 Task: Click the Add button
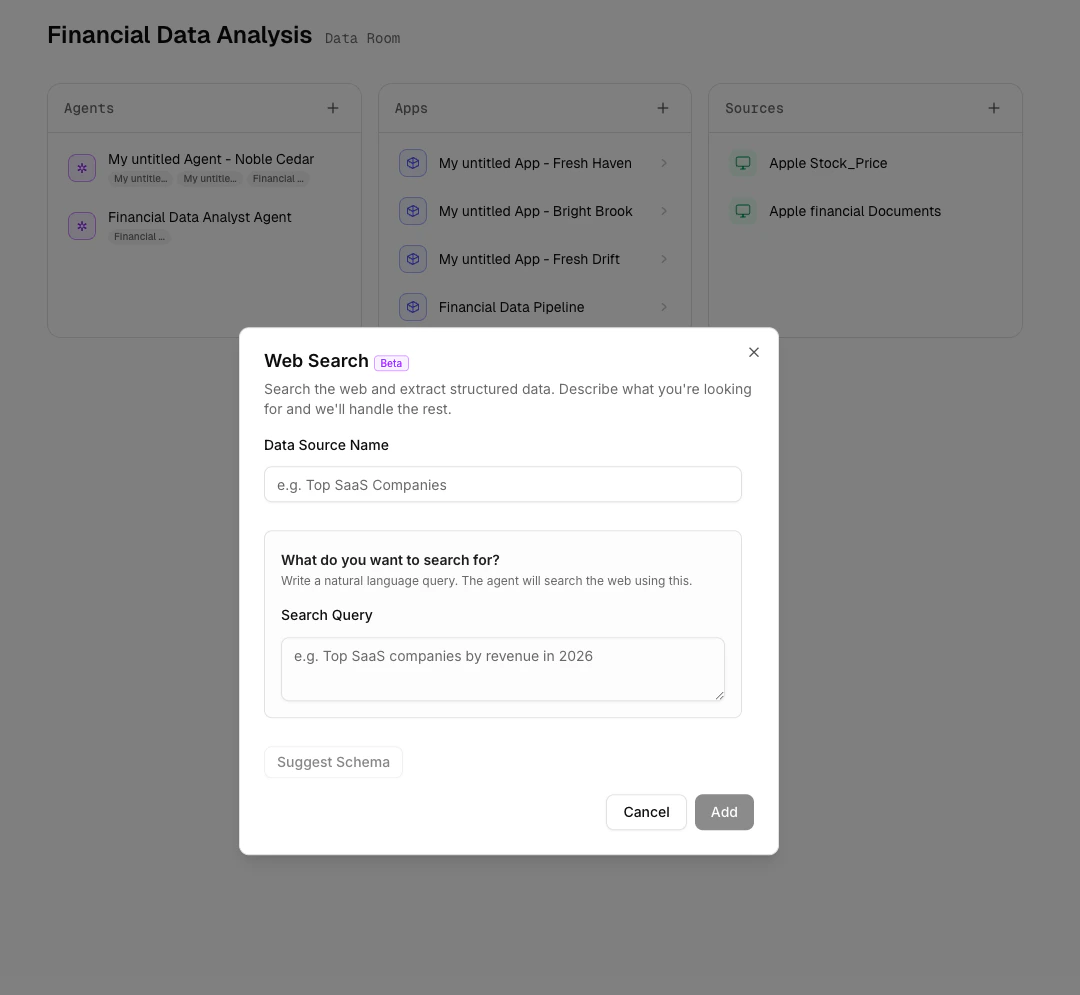tap(724, 812)
